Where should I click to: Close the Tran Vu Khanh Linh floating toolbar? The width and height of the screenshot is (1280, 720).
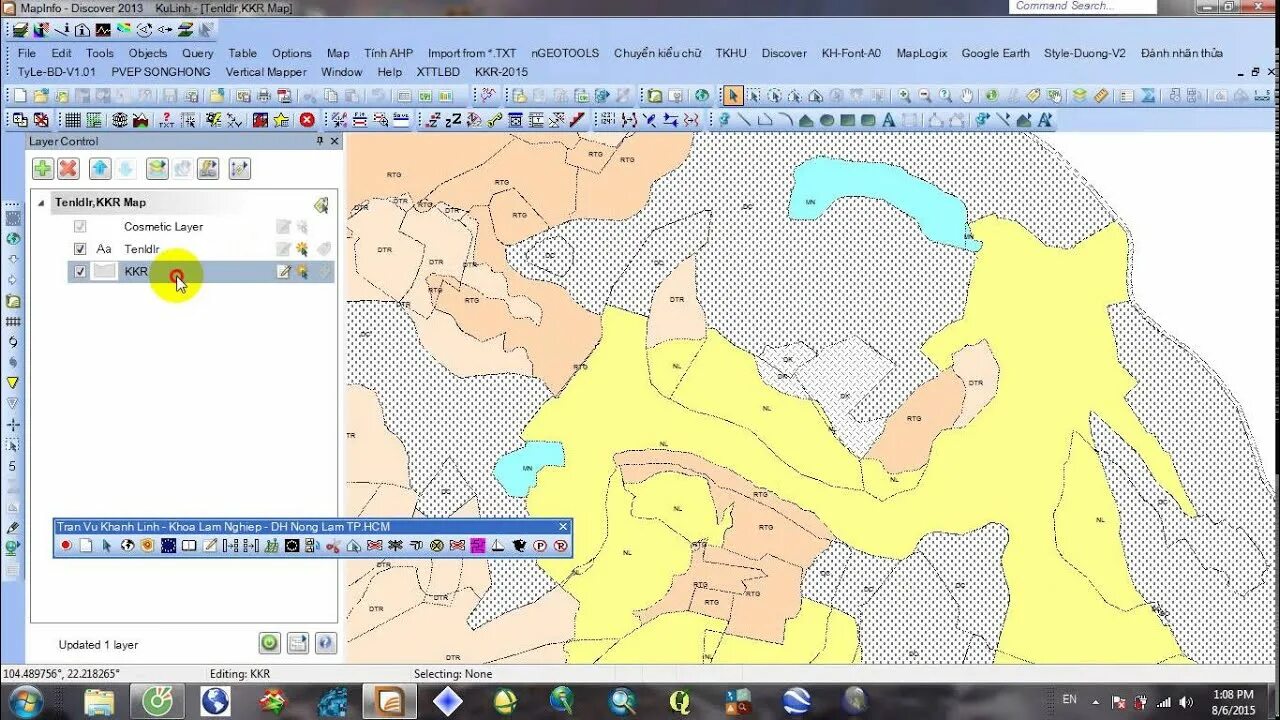click(563, 527)
